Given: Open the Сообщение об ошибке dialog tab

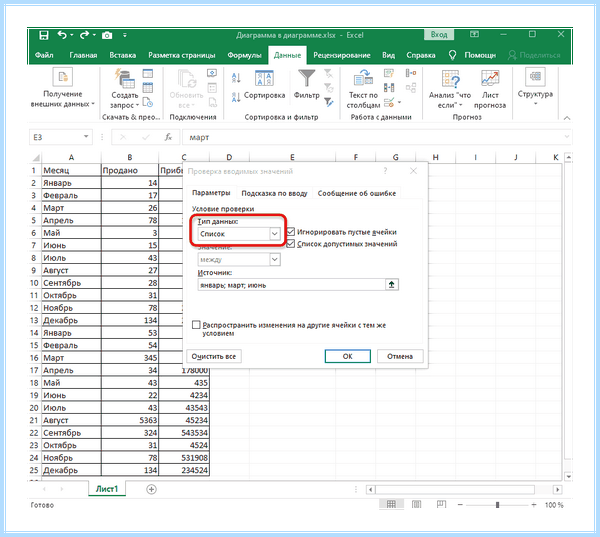Looking at the screenshot, I should pyautogui.click(x=357, y=193).
